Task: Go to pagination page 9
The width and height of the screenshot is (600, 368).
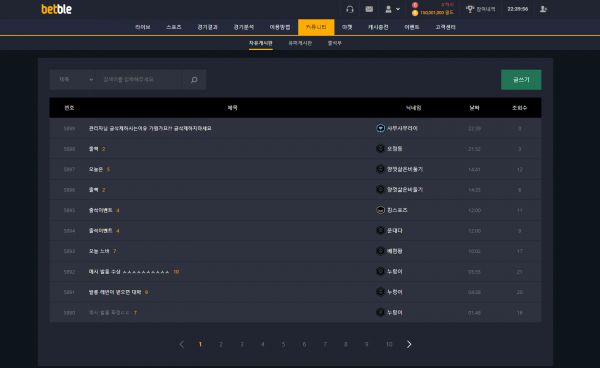Action: click(x=366, y=344)
